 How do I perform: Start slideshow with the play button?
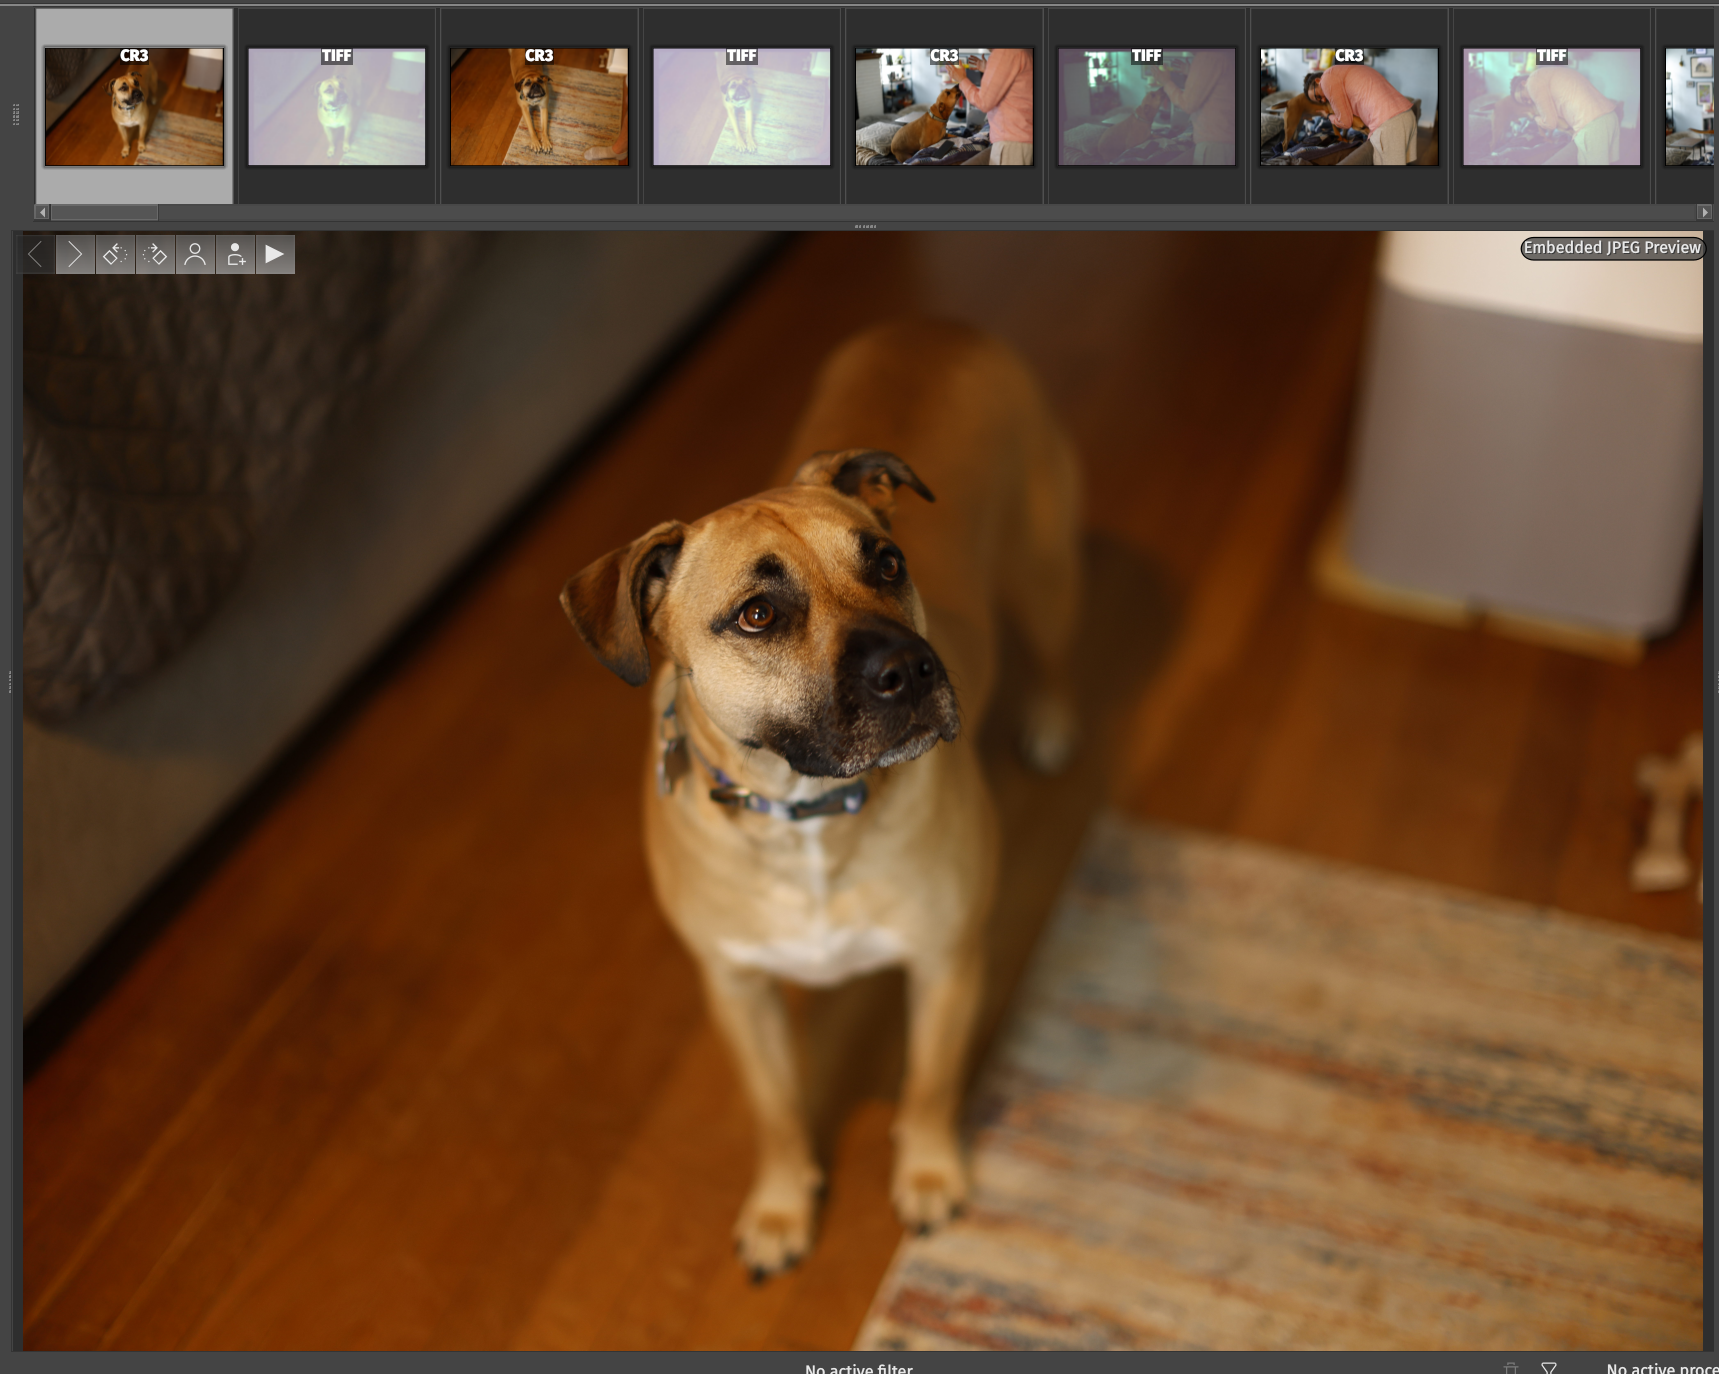(x=275, y=255)
